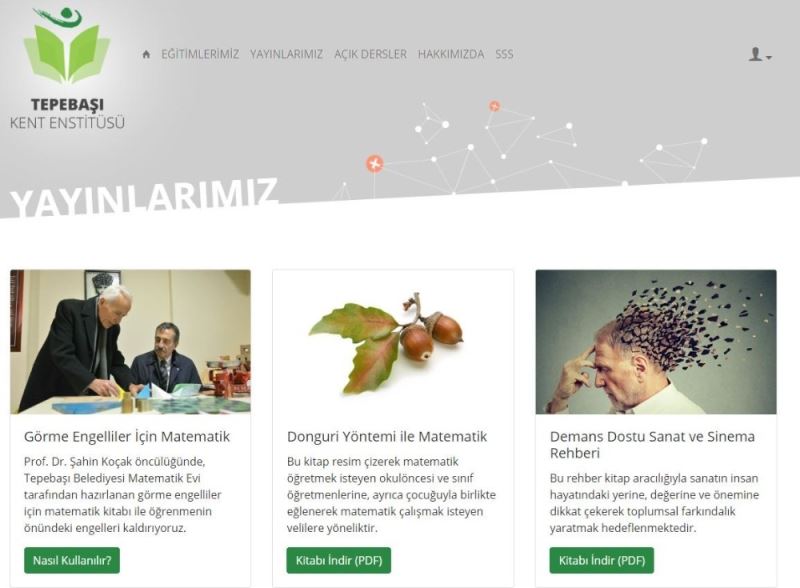Open the YAYINLARIMIZ menu item
The width and height of the screenshot is (800, 588).
(286, 54)
